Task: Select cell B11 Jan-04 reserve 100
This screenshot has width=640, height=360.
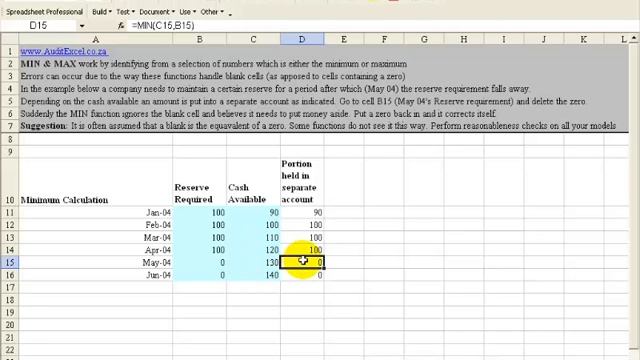Action: coord(200,213)
